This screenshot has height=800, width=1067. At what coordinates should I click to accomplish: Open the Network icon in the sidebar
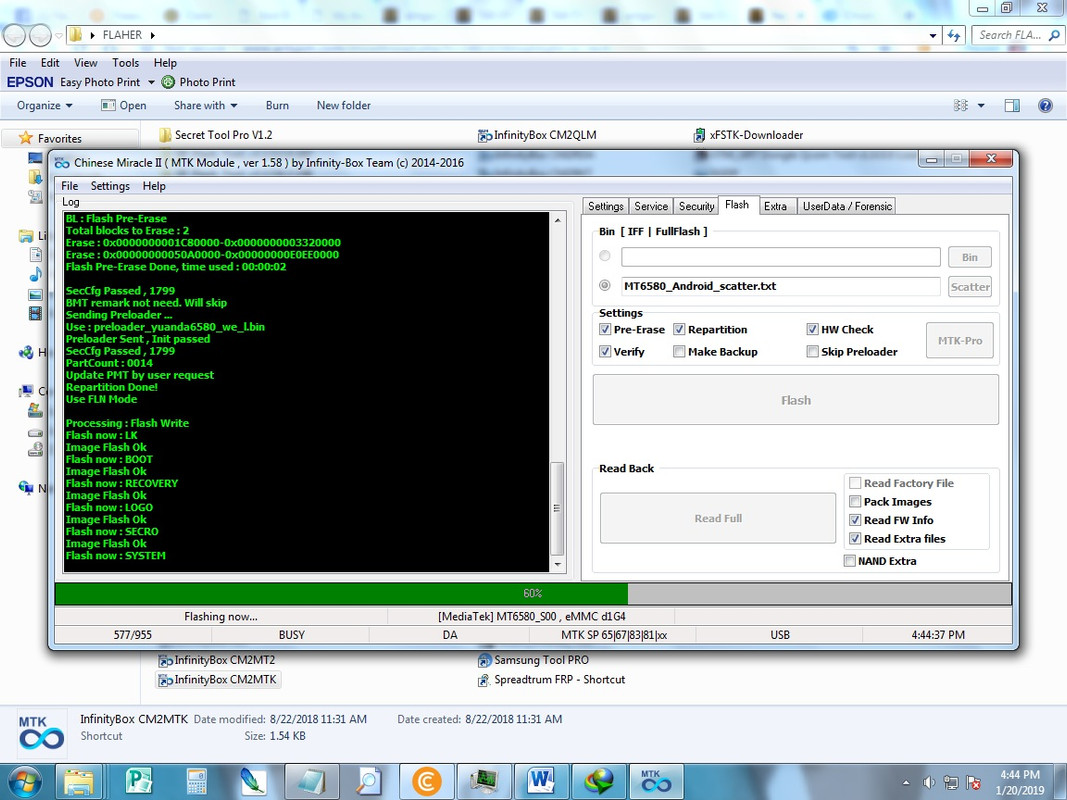(x=26, y=488)
